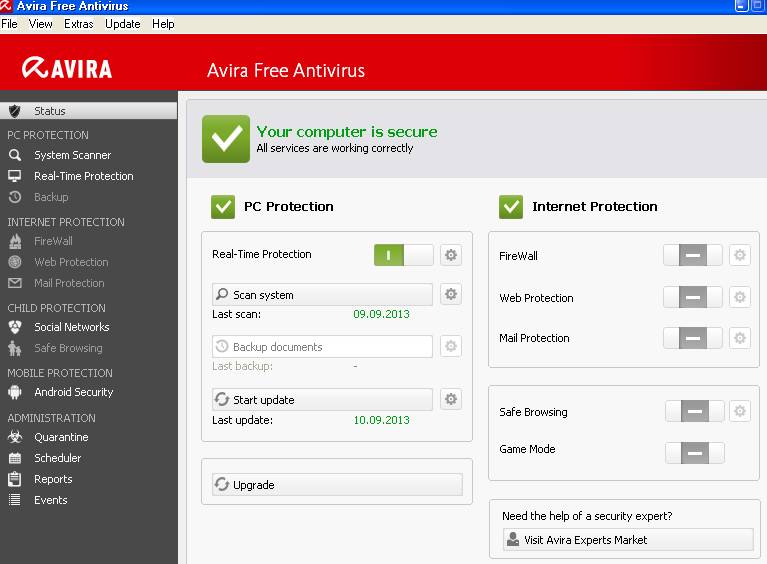Select Status in the sidebar
Image resolution: width=767 pixels, height=564 pixels.
point(89,111)
